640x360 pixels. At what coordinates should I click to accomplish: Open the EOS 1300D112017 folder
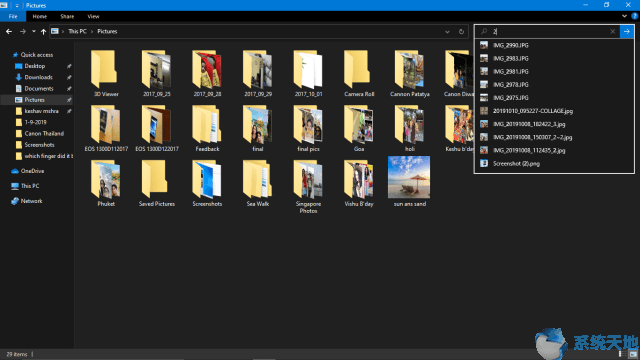(x=106, y=129)
